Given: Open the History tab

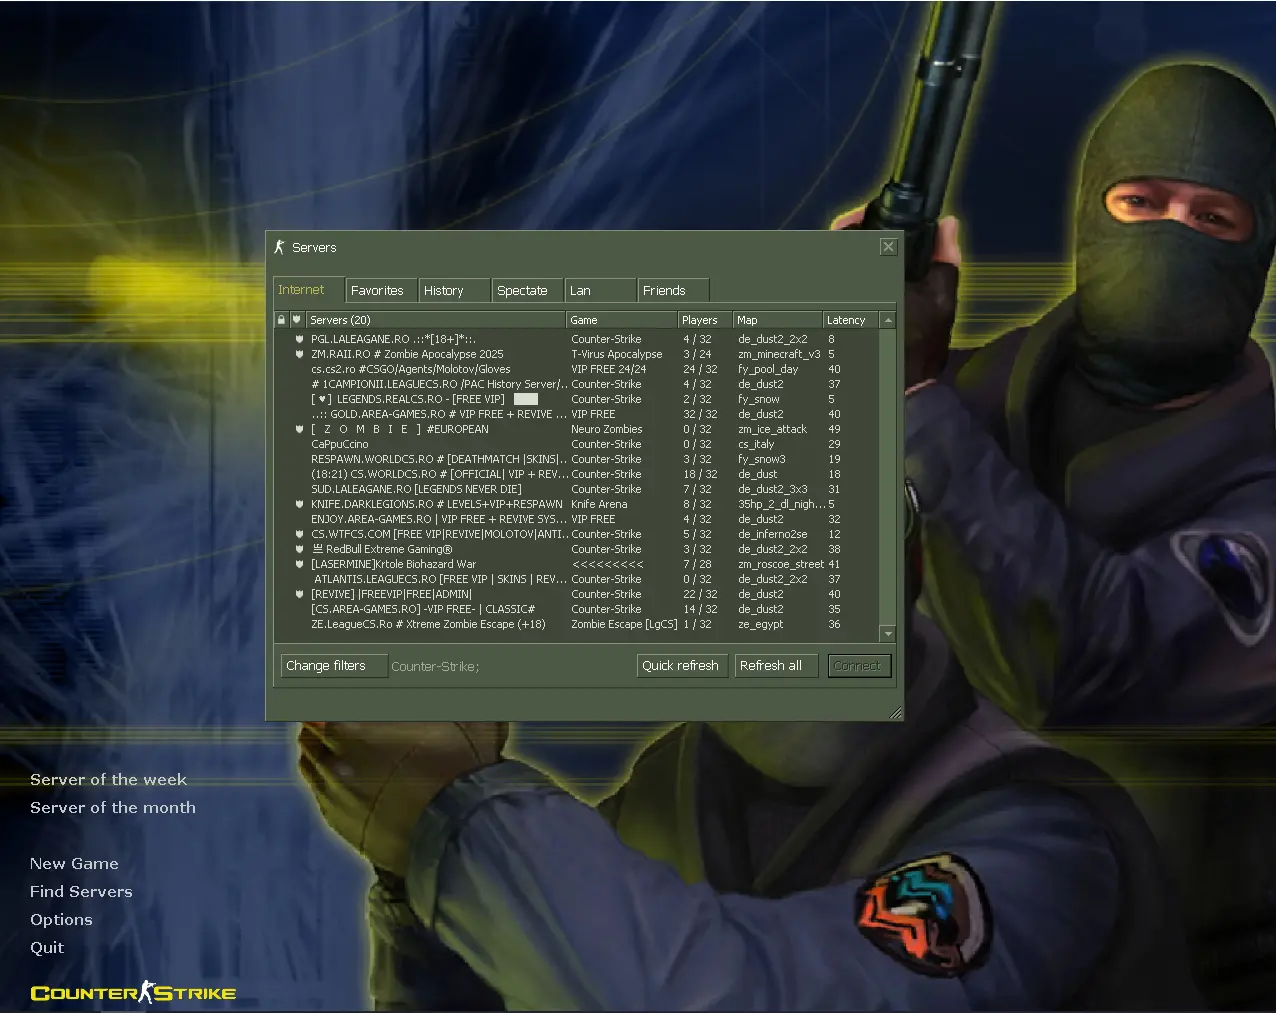Looking at the screenshot, I should (454, 291).
